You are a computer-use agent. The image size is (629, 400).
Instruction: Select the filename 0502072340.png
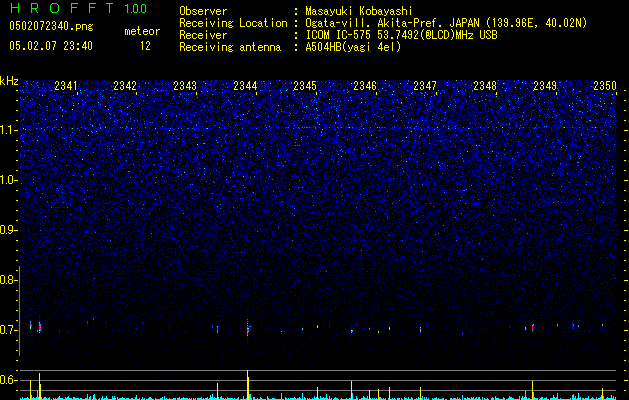[51, 26]
